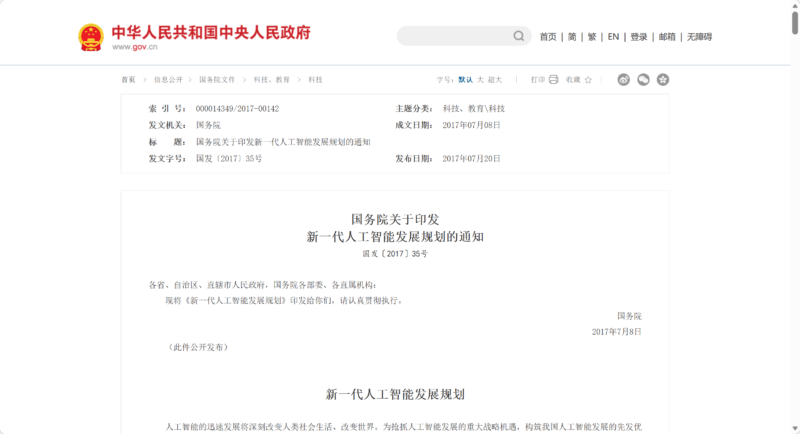Click the 标题 value in the info table

(283, 142)
